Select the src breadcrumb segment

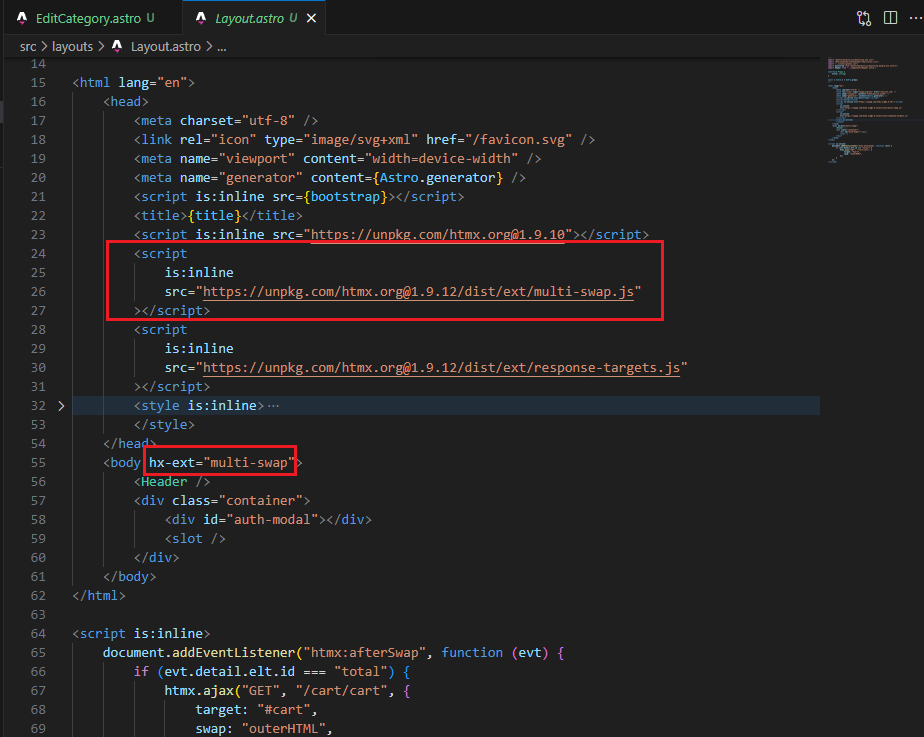tap(28, 47)
